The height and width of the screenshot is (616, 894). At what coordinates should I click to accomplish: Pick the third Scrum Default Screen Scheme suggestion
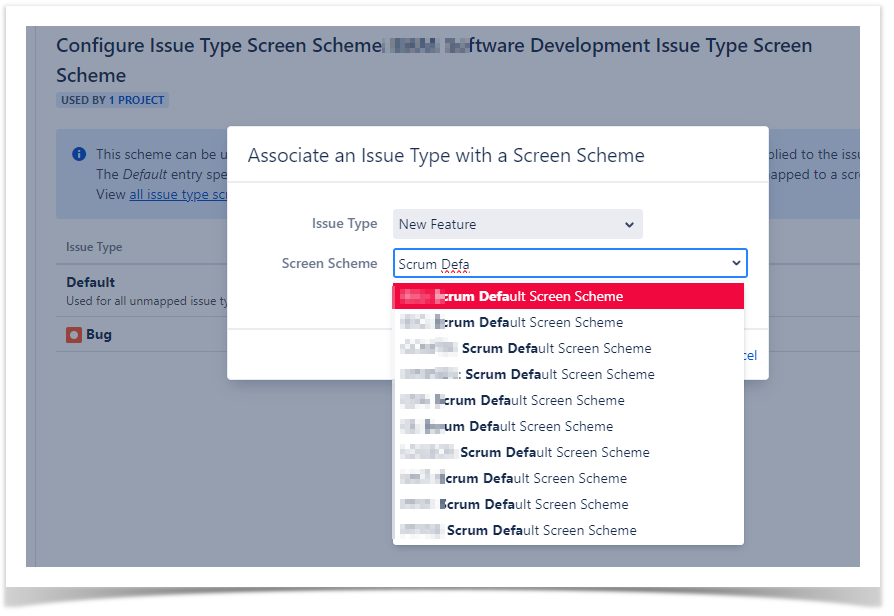[568, 348]
